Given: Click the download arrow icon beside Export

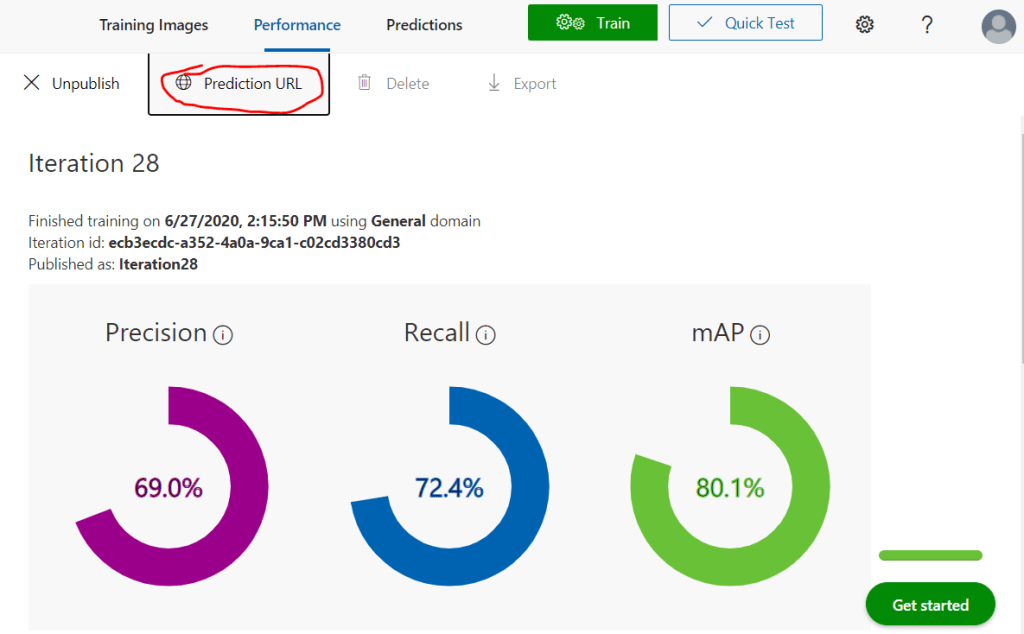Looking at the screenshot, I should pyautogui.click(x=494, y=83).
